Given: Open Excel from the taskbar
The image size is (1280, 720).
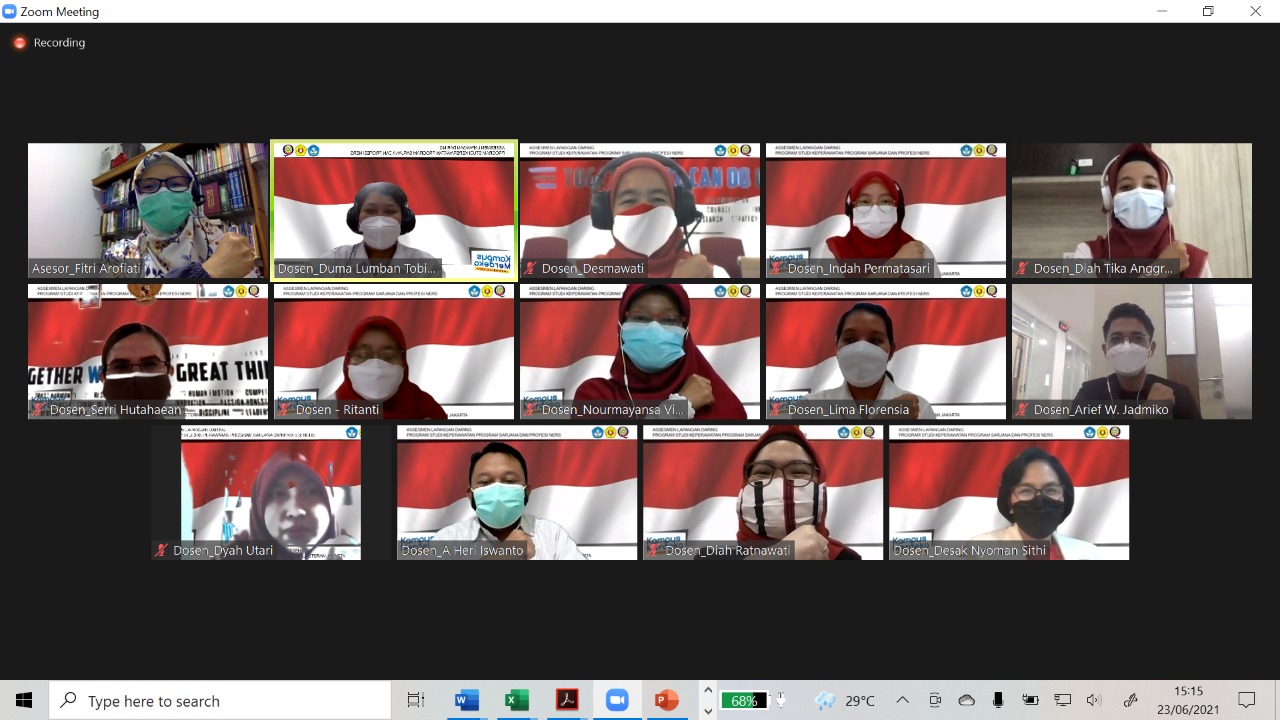Looking at the screenshot, I should [x=517, y=700].
